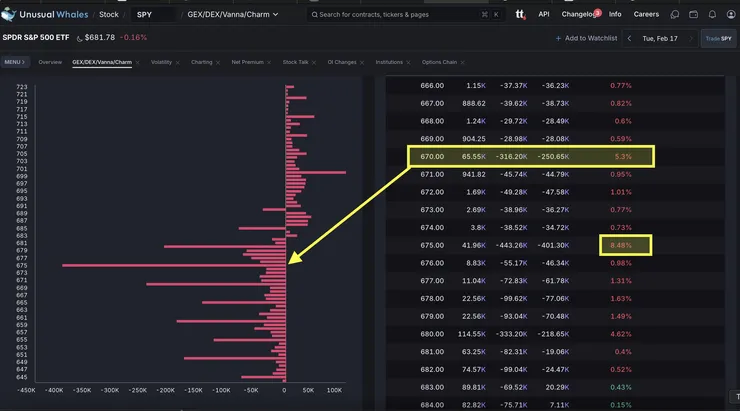This screenshot has height=411, width=740.
Task: Close the Stock Talk tab
Action: pyautogui.click(x=314, y=63)
